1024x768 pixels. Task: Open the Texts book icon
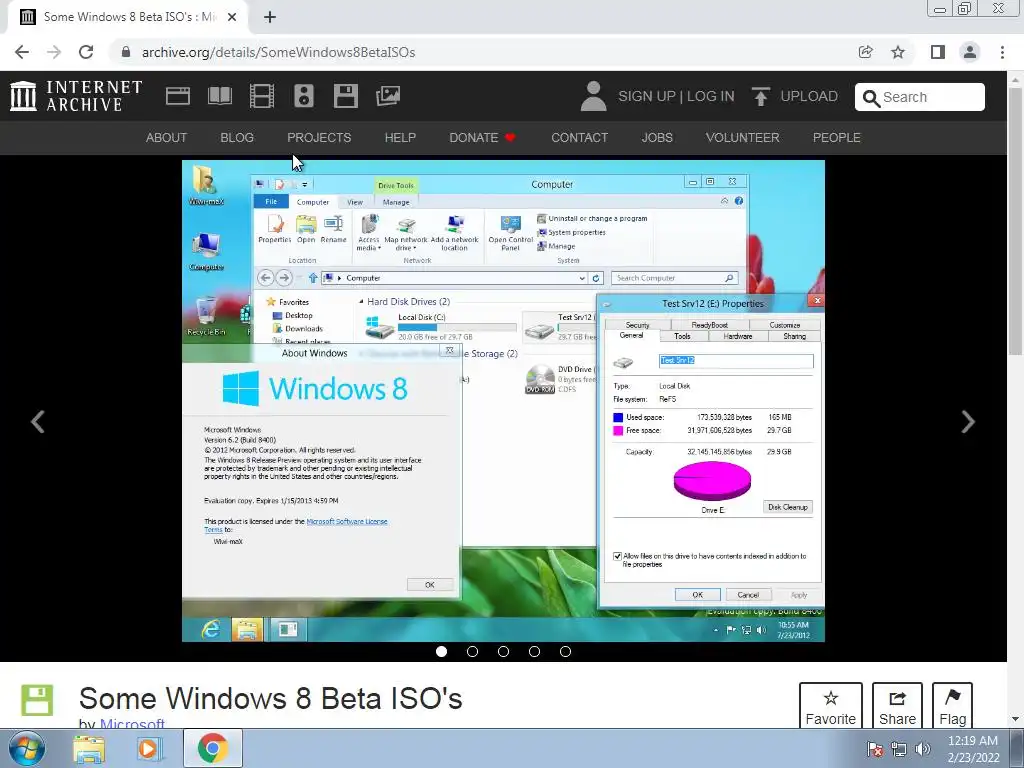coord(219,96)
